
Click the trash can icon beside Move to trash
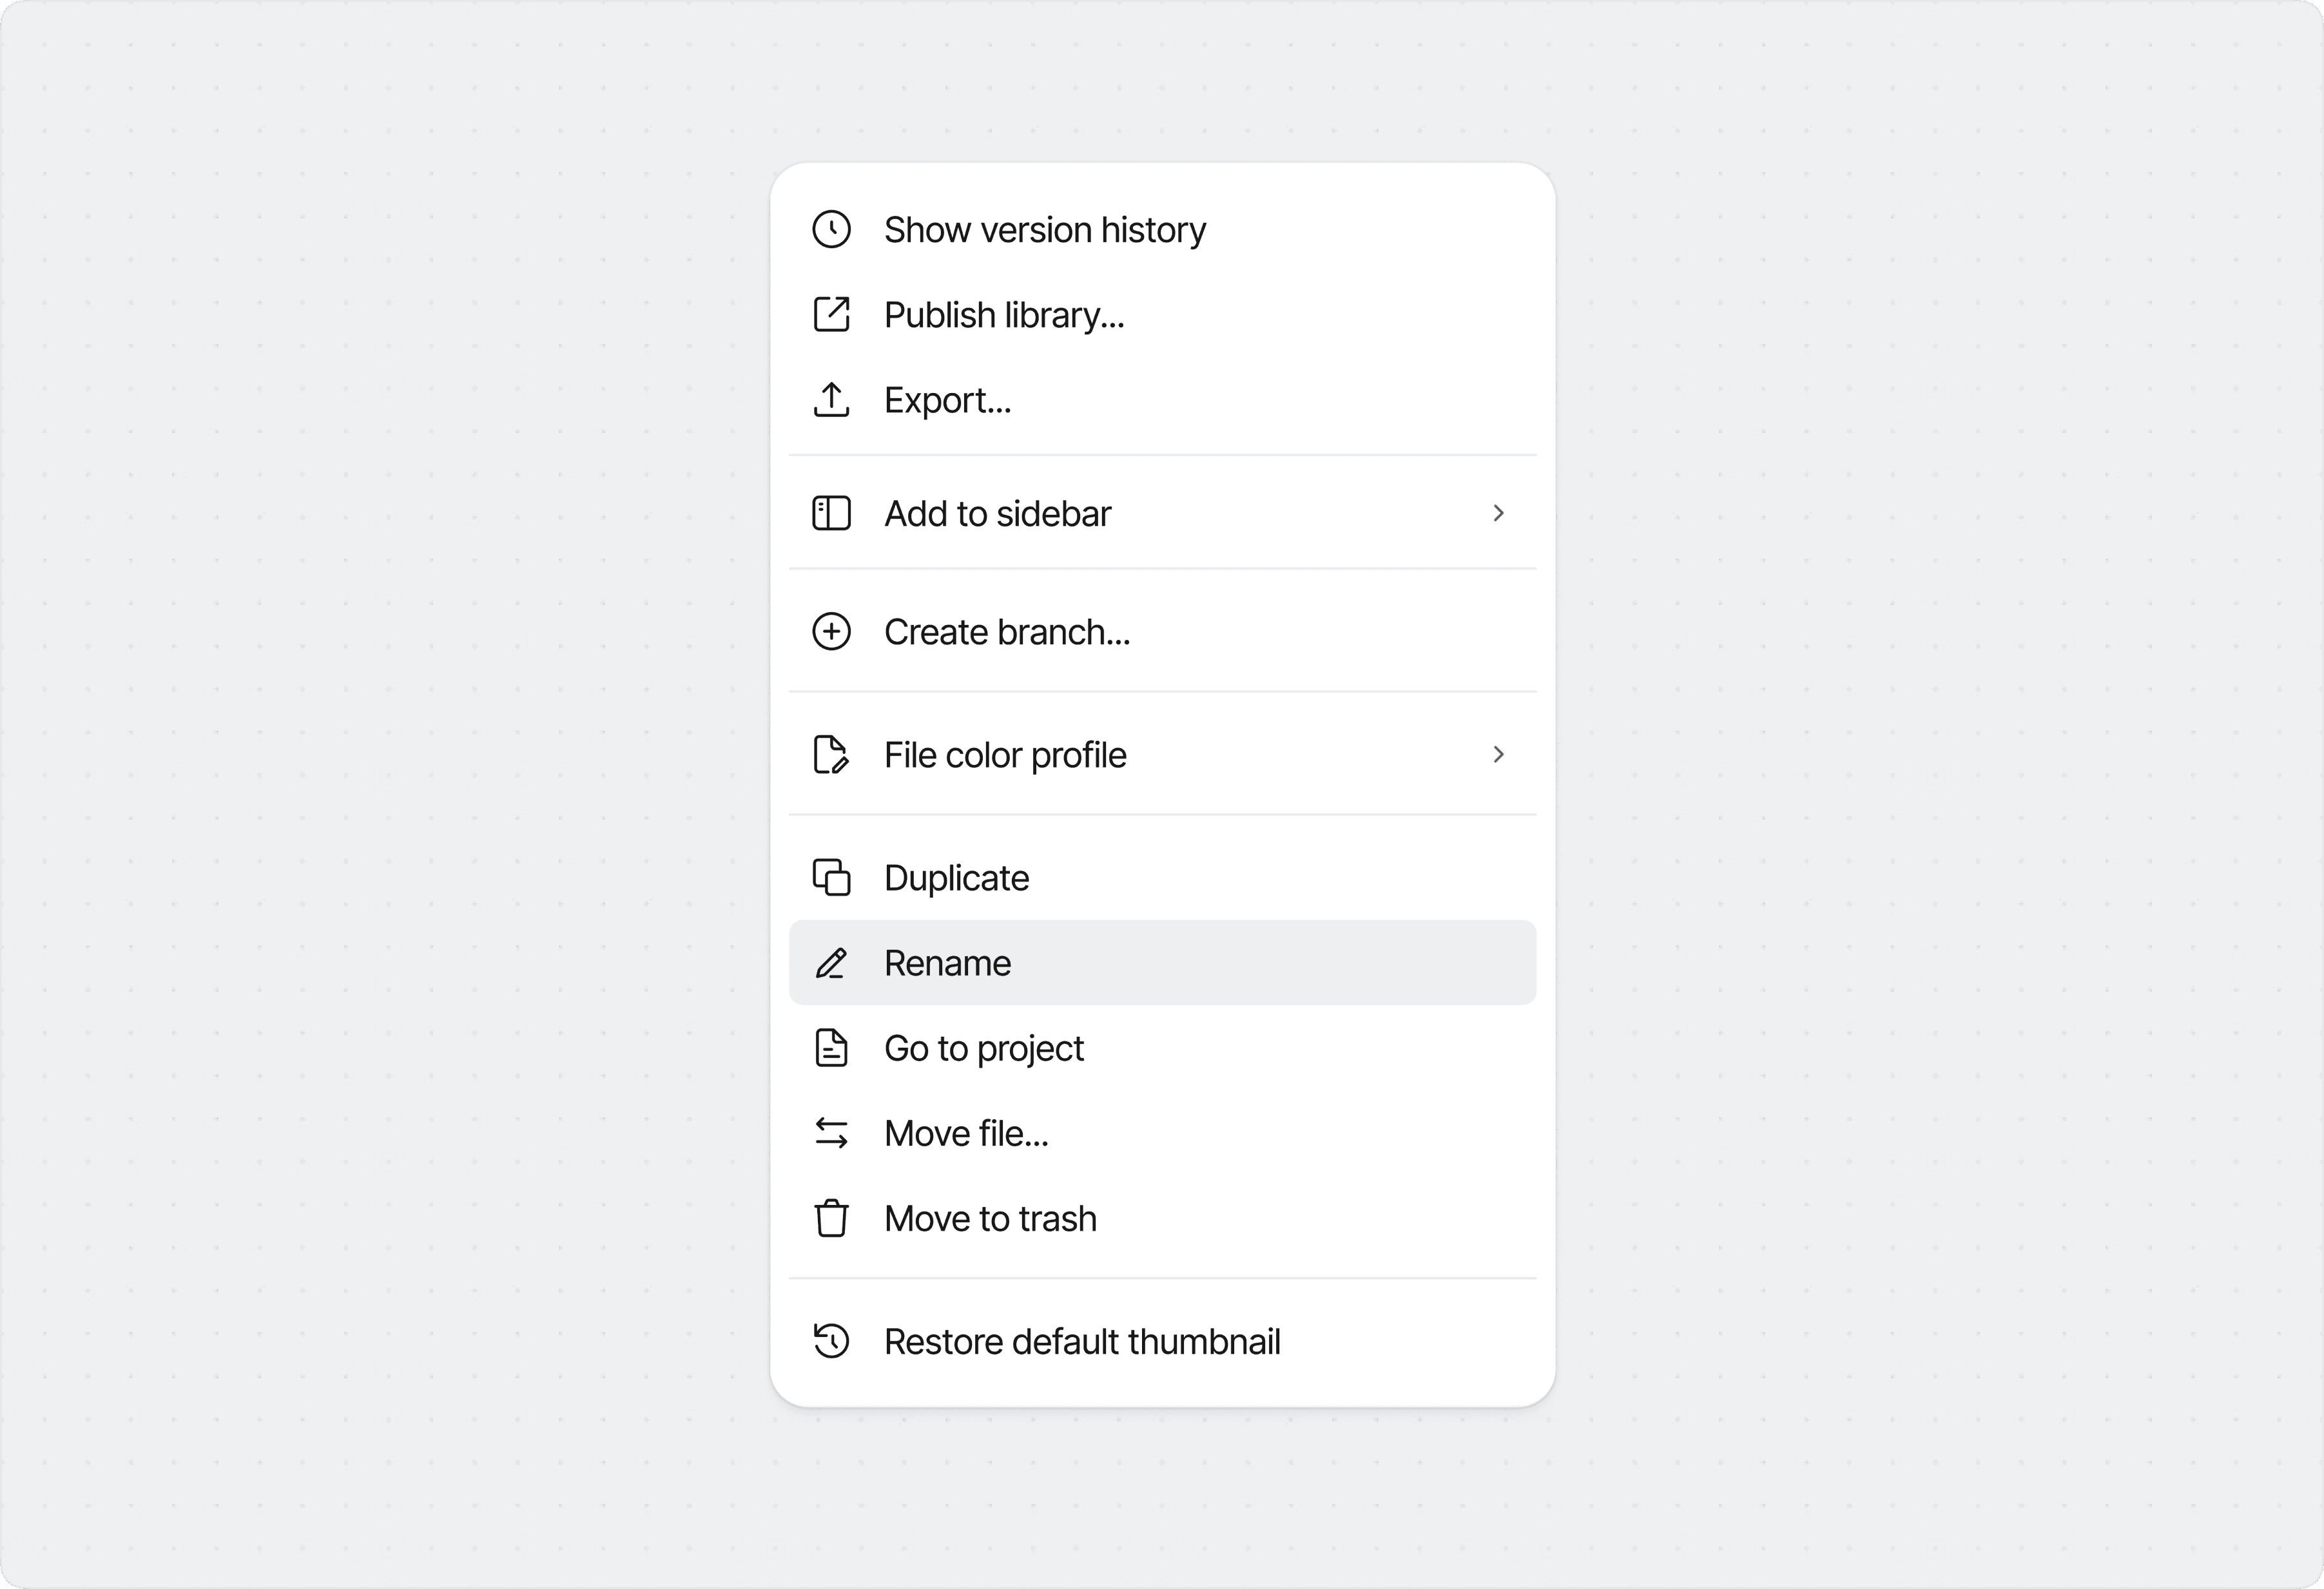point(831,1218)
